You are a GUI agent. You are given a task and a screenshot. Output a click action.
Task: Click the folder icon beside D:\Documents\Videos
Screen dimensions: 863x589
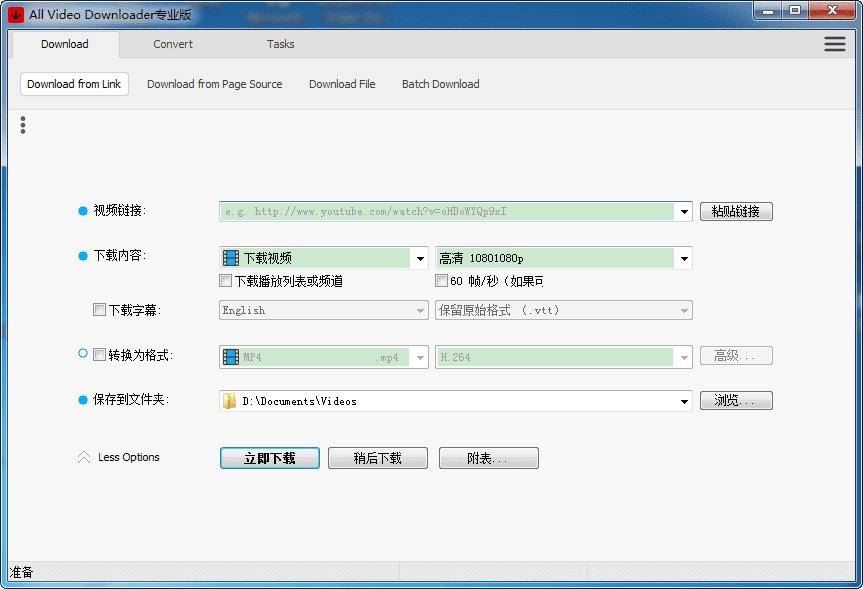[229, 401]
